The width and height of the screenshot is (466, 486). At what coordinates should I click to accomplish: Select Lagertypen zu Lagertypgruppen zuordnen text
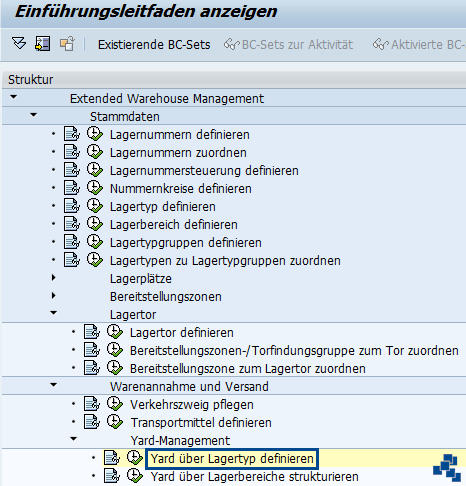point(225,261)
